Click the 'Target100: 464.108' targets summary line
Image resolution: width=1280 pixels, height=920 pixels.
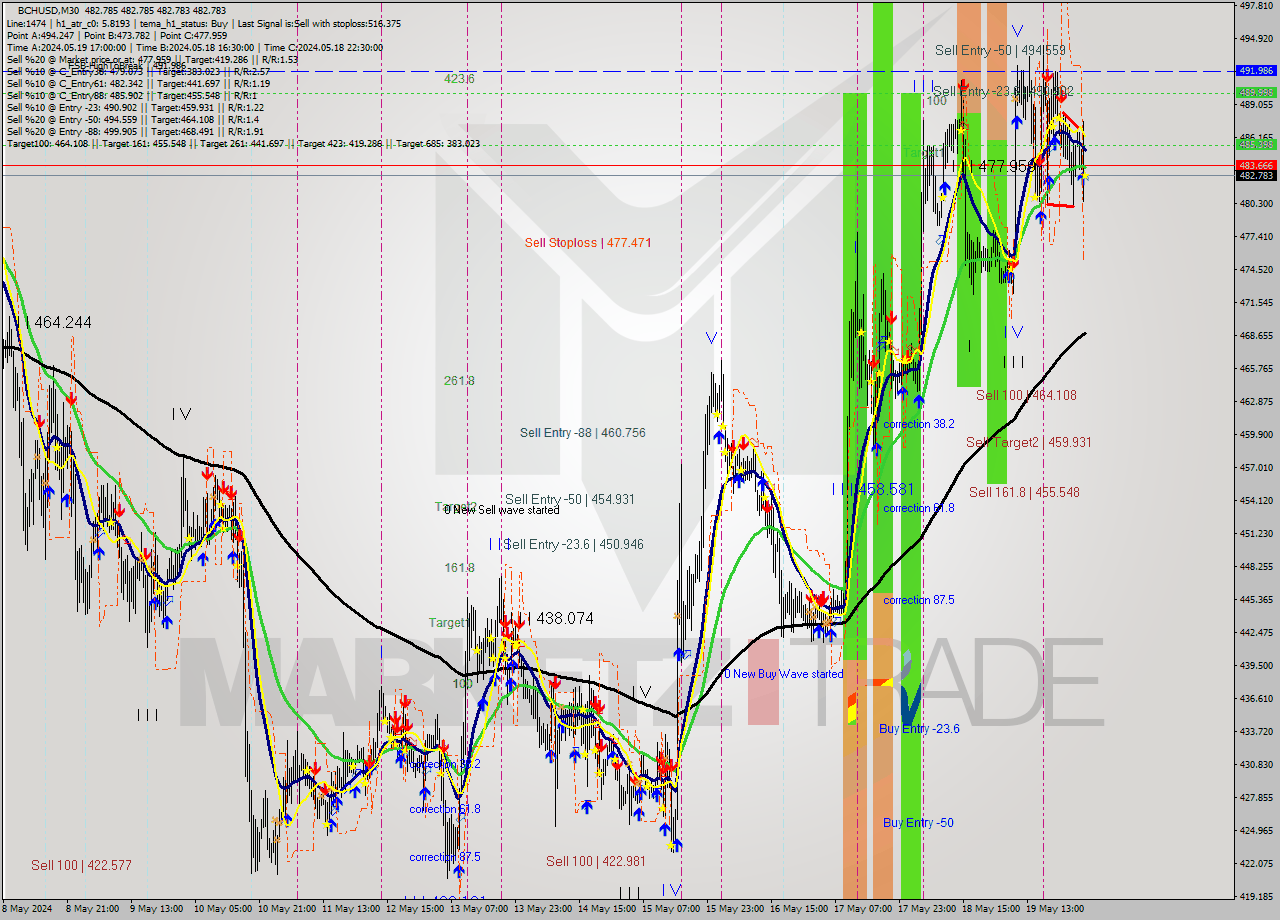pos(243,144)
